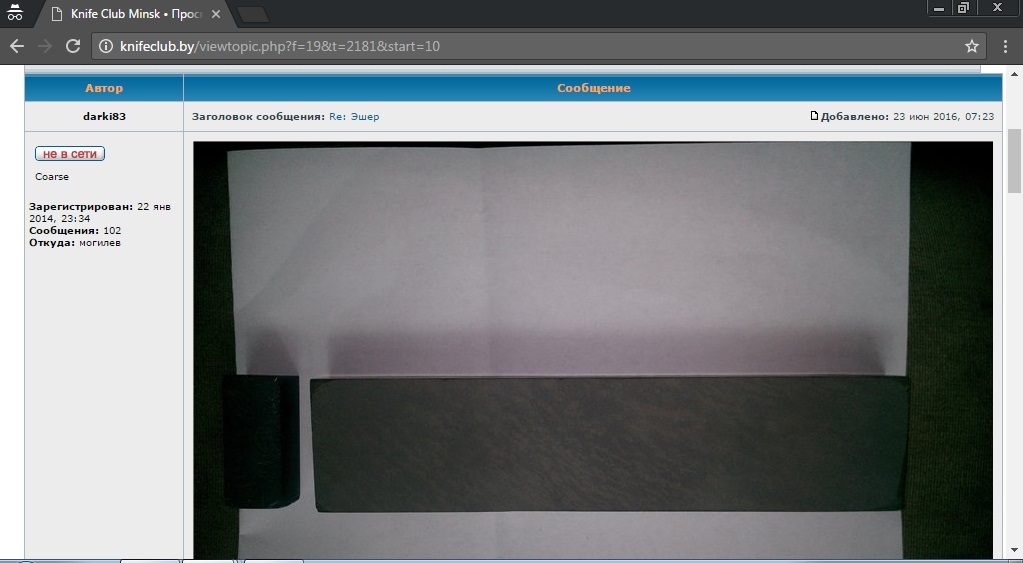1023x563 pixels.
Task: Click the post icon beside Добавлено
Action: pyautogui.click(x=814, y=116)
